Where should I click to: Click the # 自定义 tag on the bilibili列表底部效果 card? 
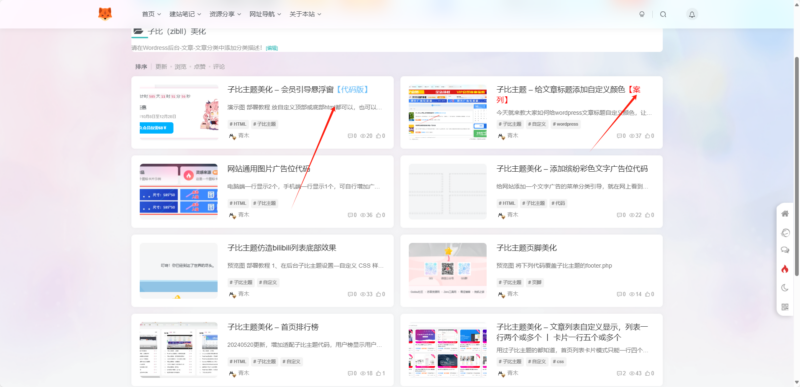[x=268, y=282]
